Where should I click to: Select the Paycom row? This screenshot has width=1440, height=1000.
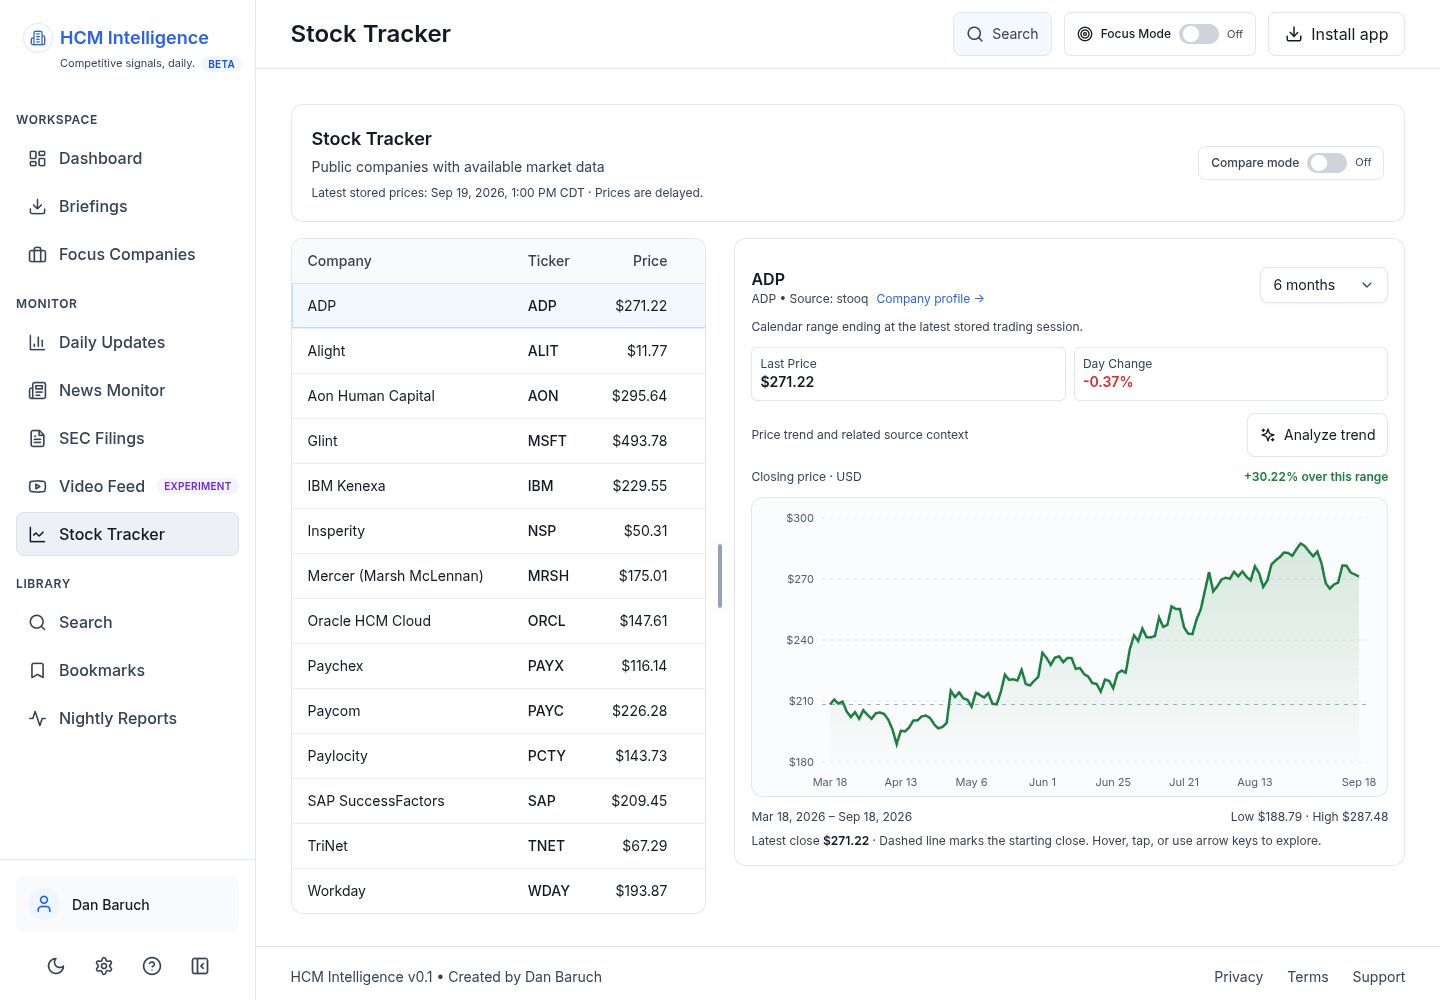tap(498, 711)
